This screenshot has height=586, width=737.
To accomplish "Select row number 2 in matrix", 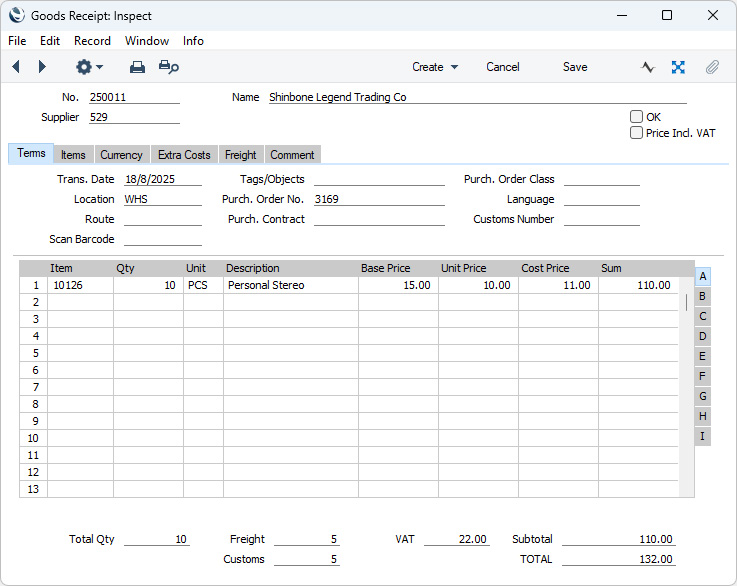I will pyautogui.click(x=34, y=302).
